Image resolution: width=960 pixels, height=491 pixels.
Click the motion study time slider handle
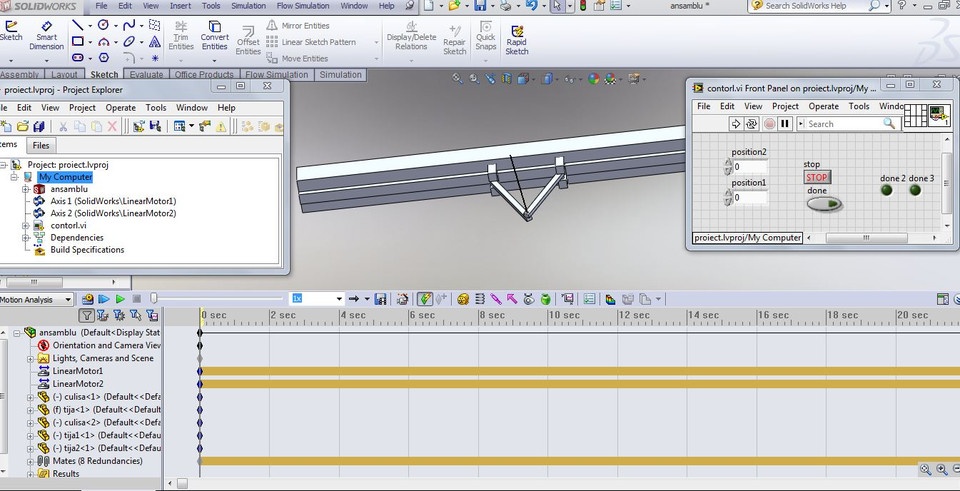pos(154,298)
